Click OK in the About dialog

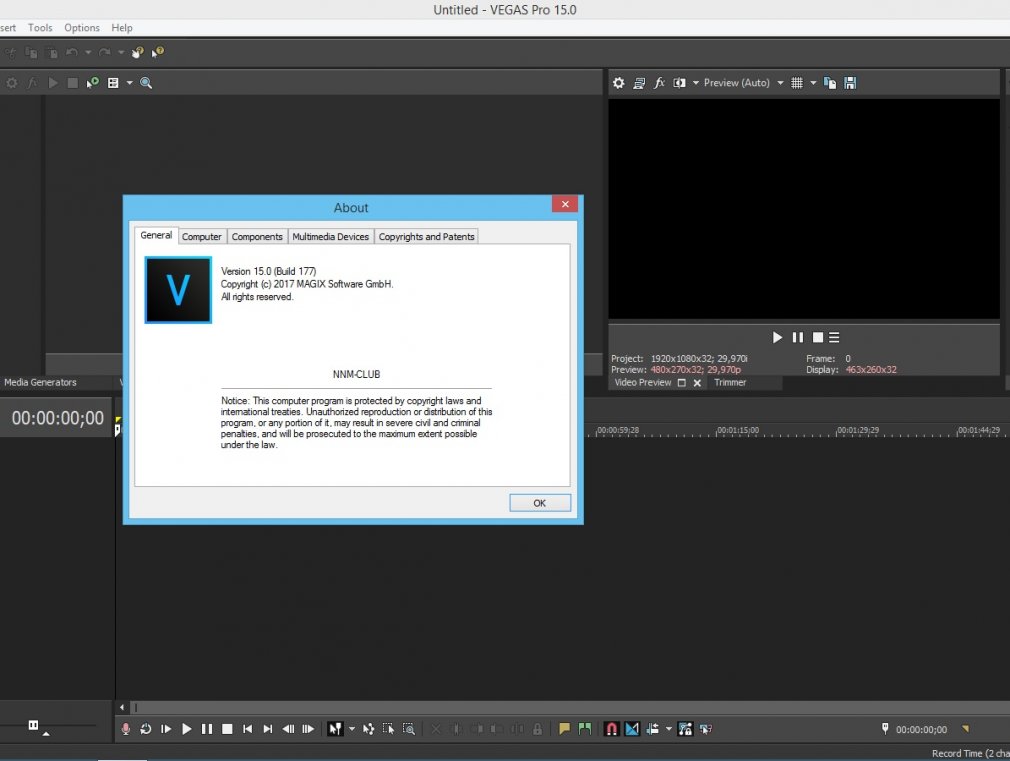540,503
